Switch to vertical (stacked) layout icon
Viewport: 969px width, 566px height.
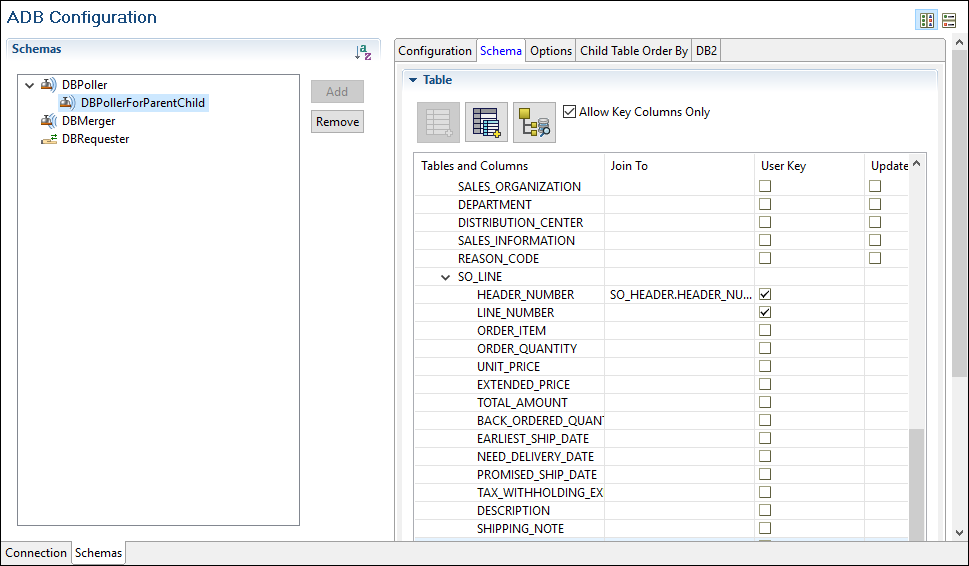click(x=949, y=20)
